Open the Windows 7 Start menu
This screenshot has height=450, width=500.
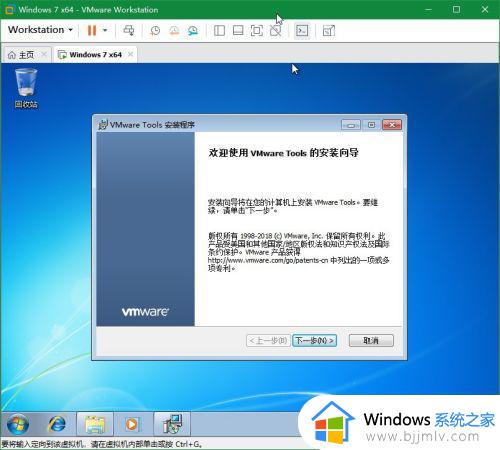coord(18,424)
